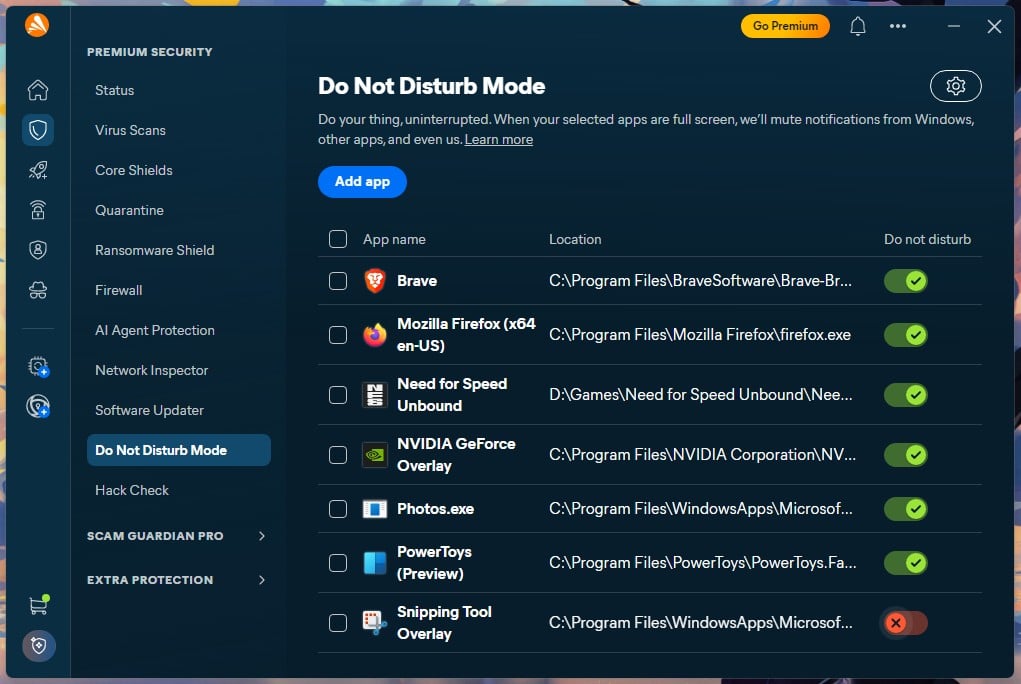Check the Snipping Tool Overlay checkbox
The image size is (1021, 684).
click(x=338, y=623)
